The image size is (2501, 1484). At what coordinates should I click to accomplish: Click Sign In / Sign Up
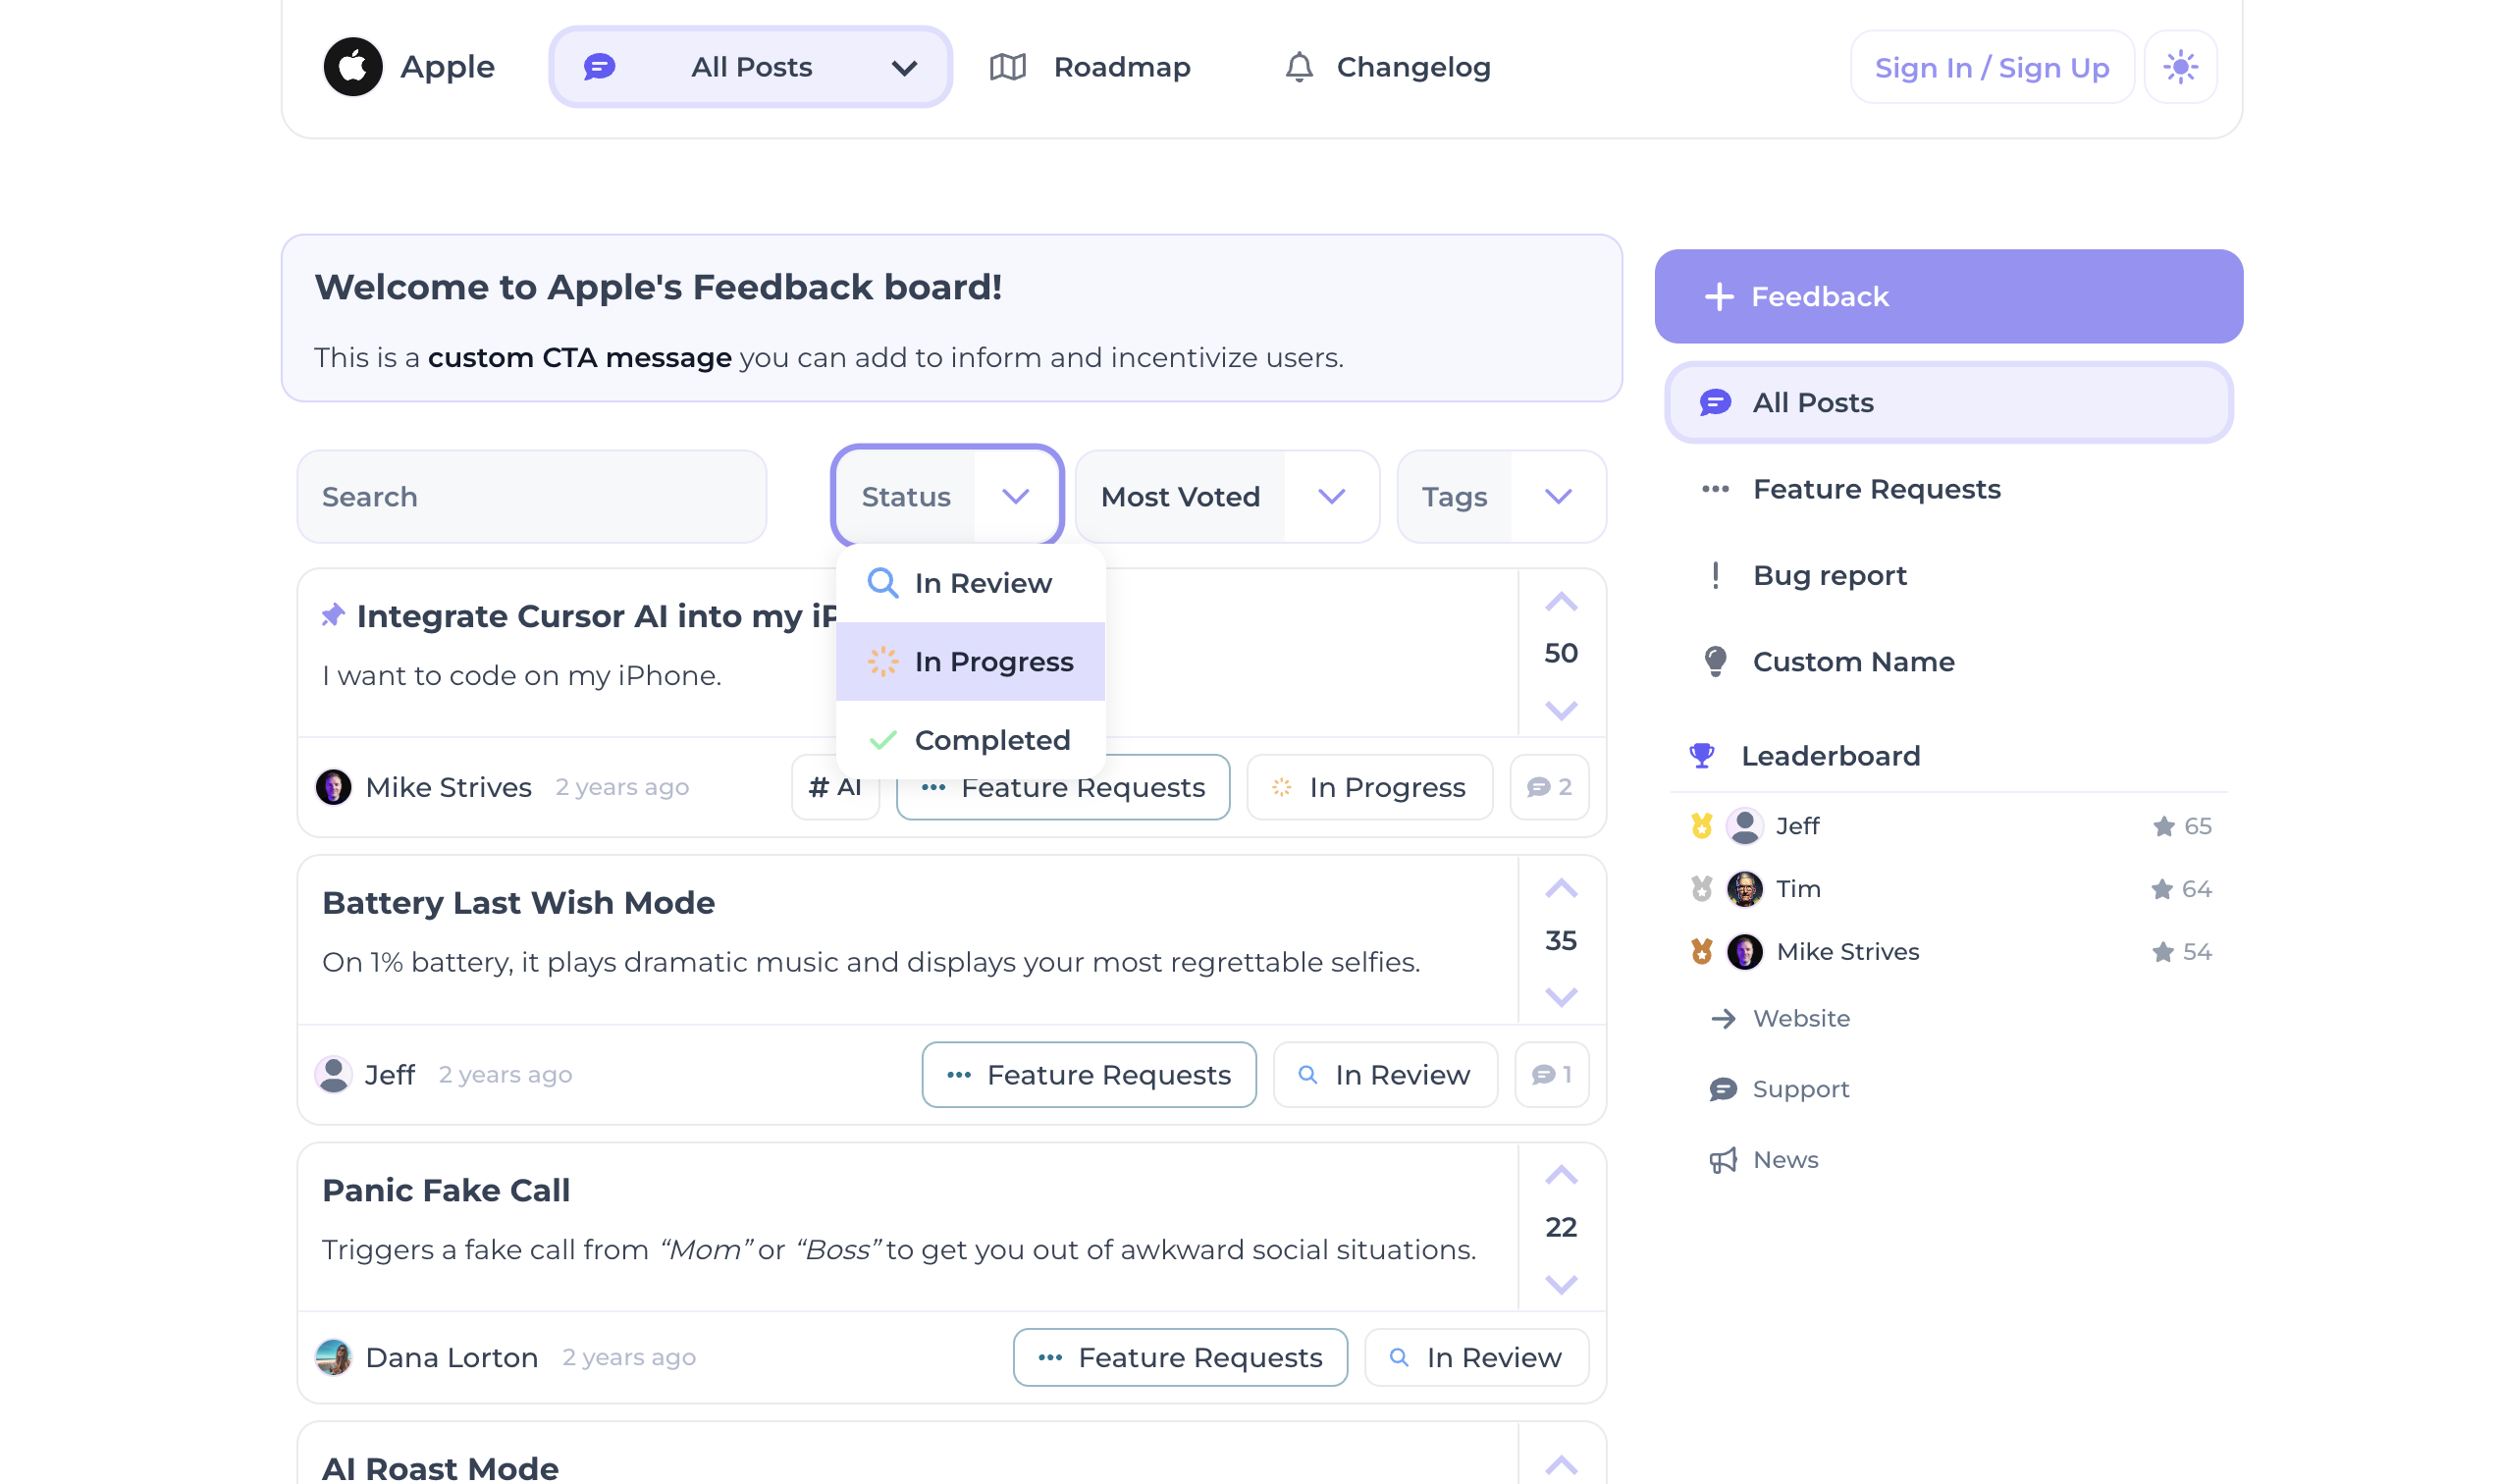tap(1991, 67)
